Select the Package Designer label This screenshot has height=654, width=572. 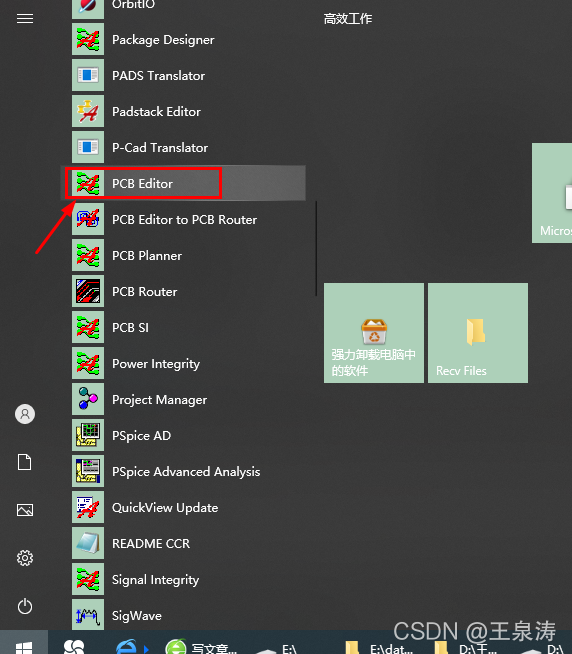[163, 40]
